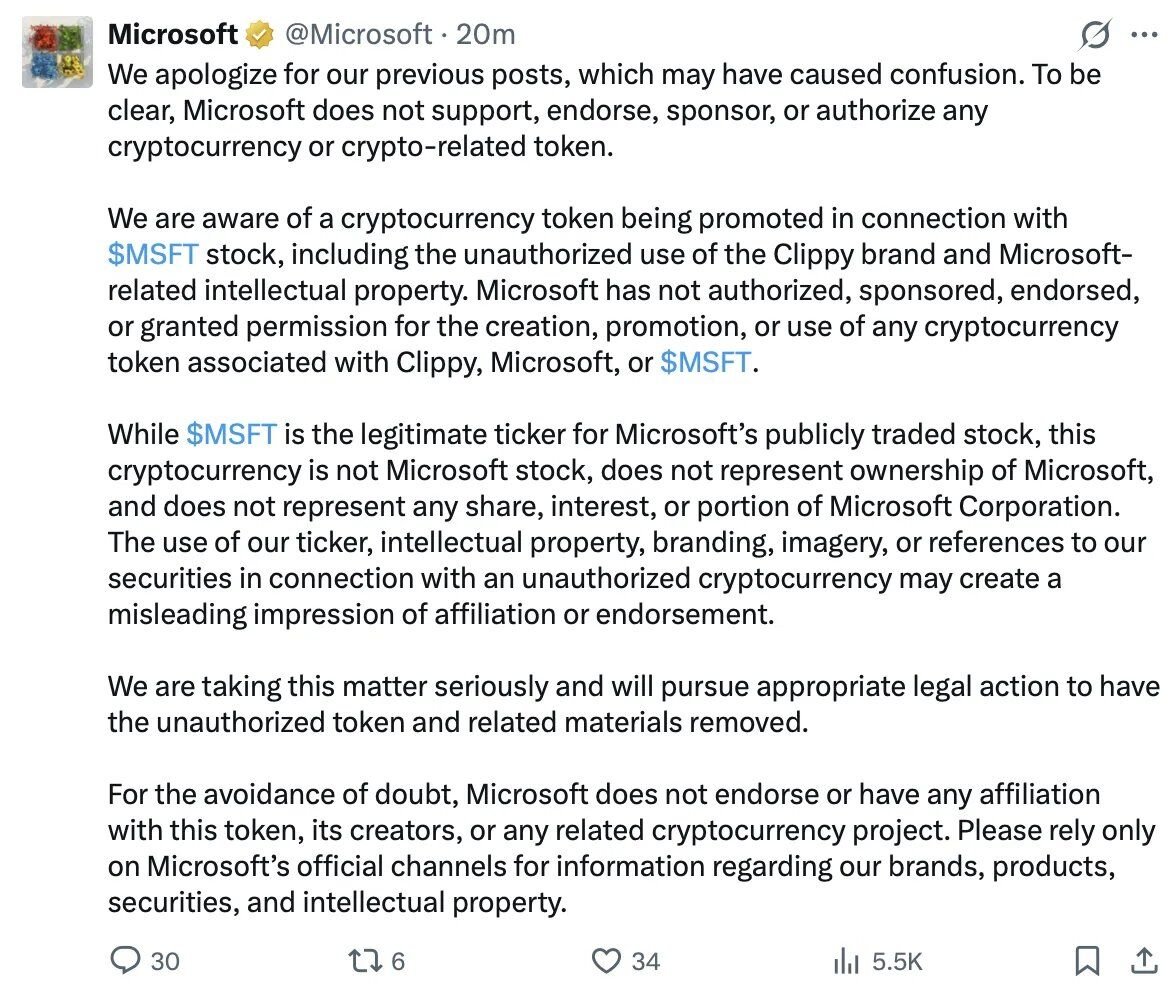Repost this tweet via retweet icon

pyautogui.click(x=366, y=961)
